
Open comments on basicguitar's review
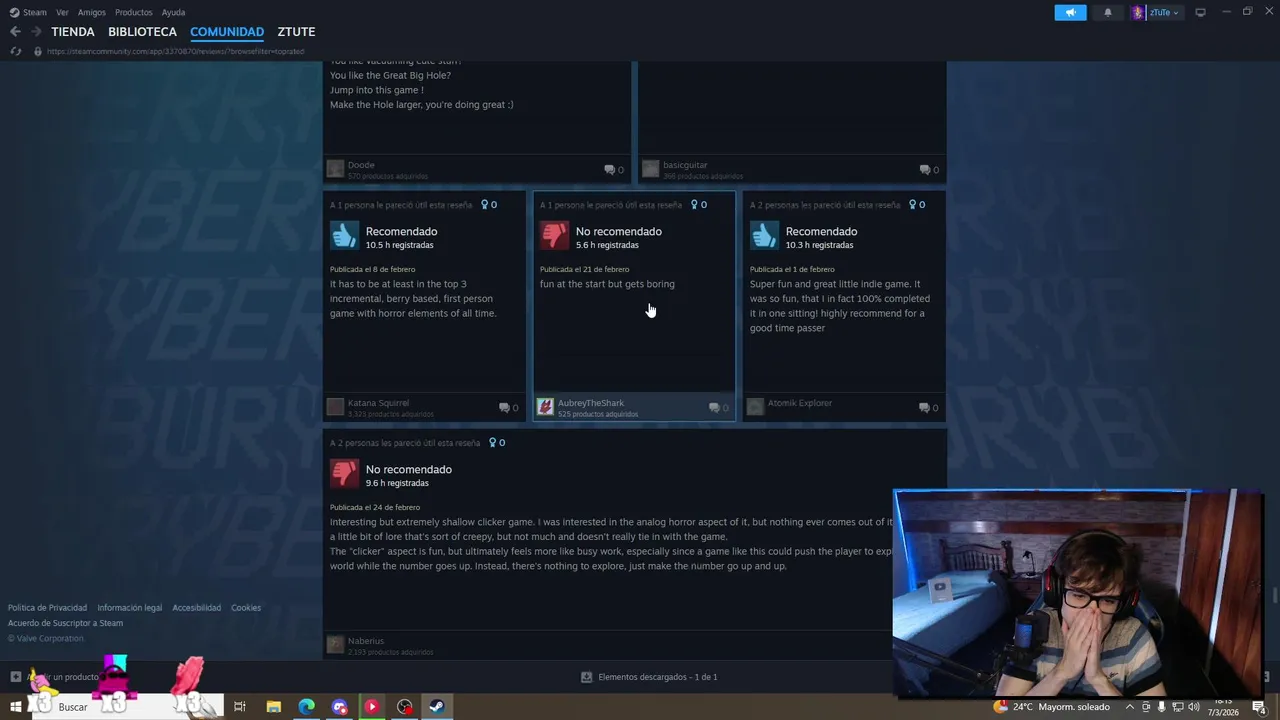click(929, 170)
